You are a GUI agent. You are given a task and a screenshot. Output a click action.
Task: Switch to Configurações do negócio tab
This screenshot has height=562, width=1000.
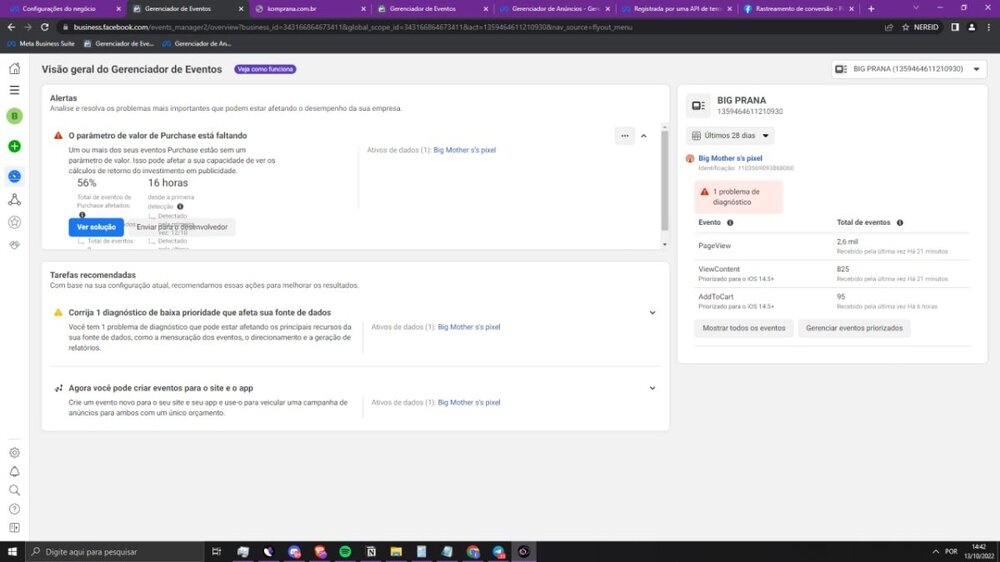[65, 9]
